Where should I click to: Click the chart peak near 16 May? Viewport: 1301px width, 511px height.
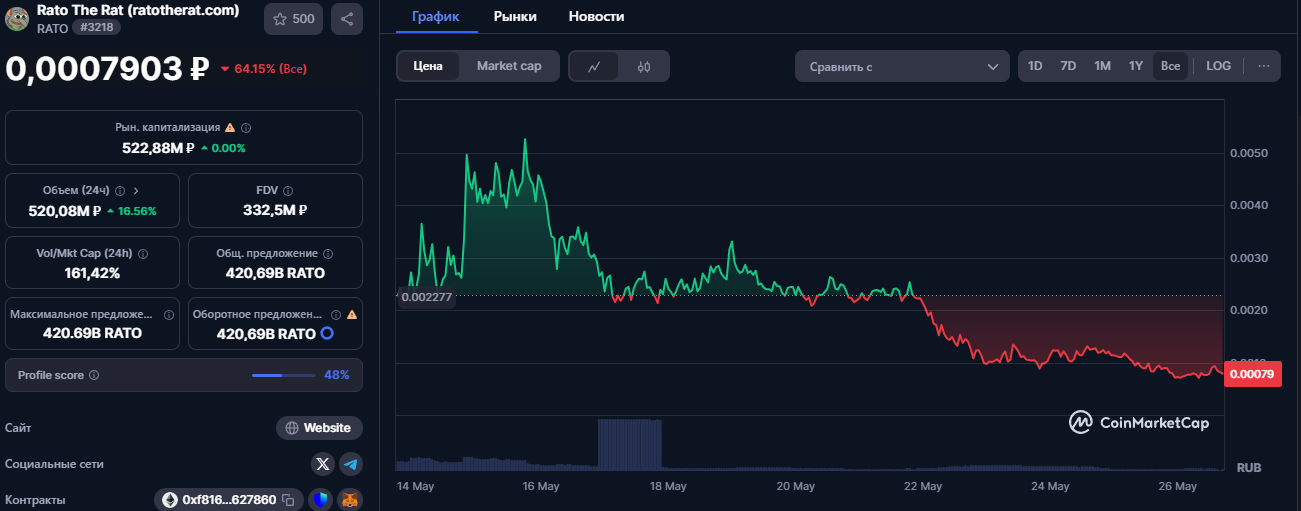525,141
